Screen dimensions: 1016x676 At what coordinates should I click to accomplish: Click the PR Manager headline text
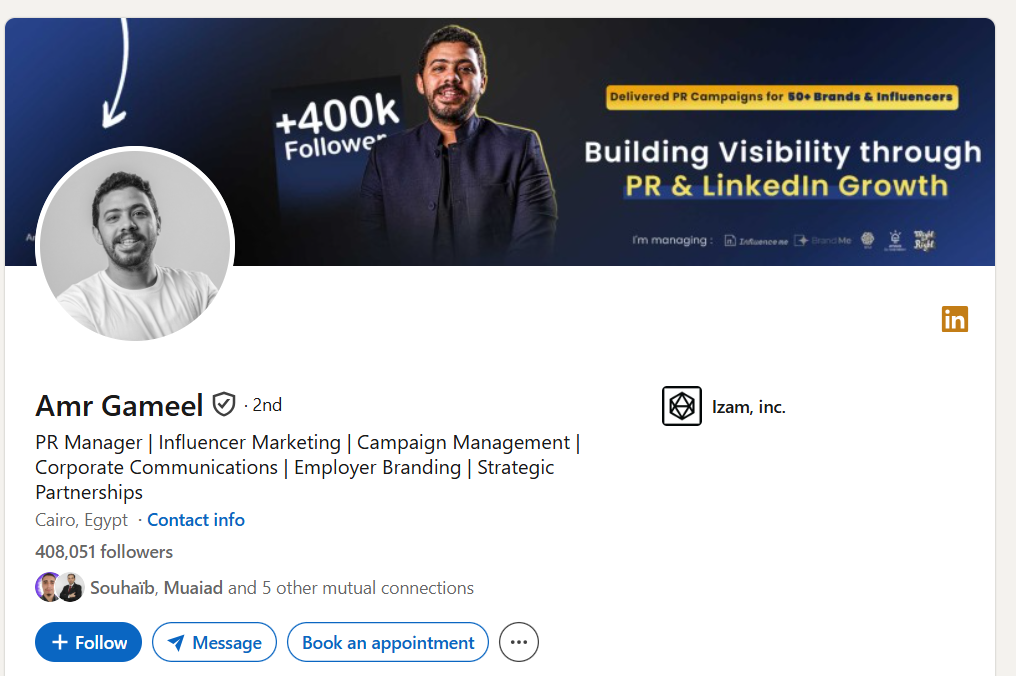(x=308, y=467)
